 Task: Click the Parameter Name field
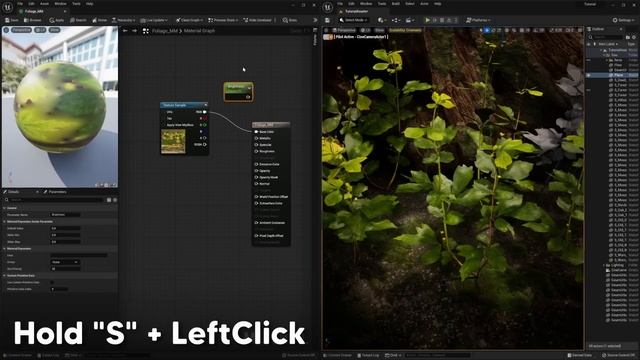[x=65, y=215]
